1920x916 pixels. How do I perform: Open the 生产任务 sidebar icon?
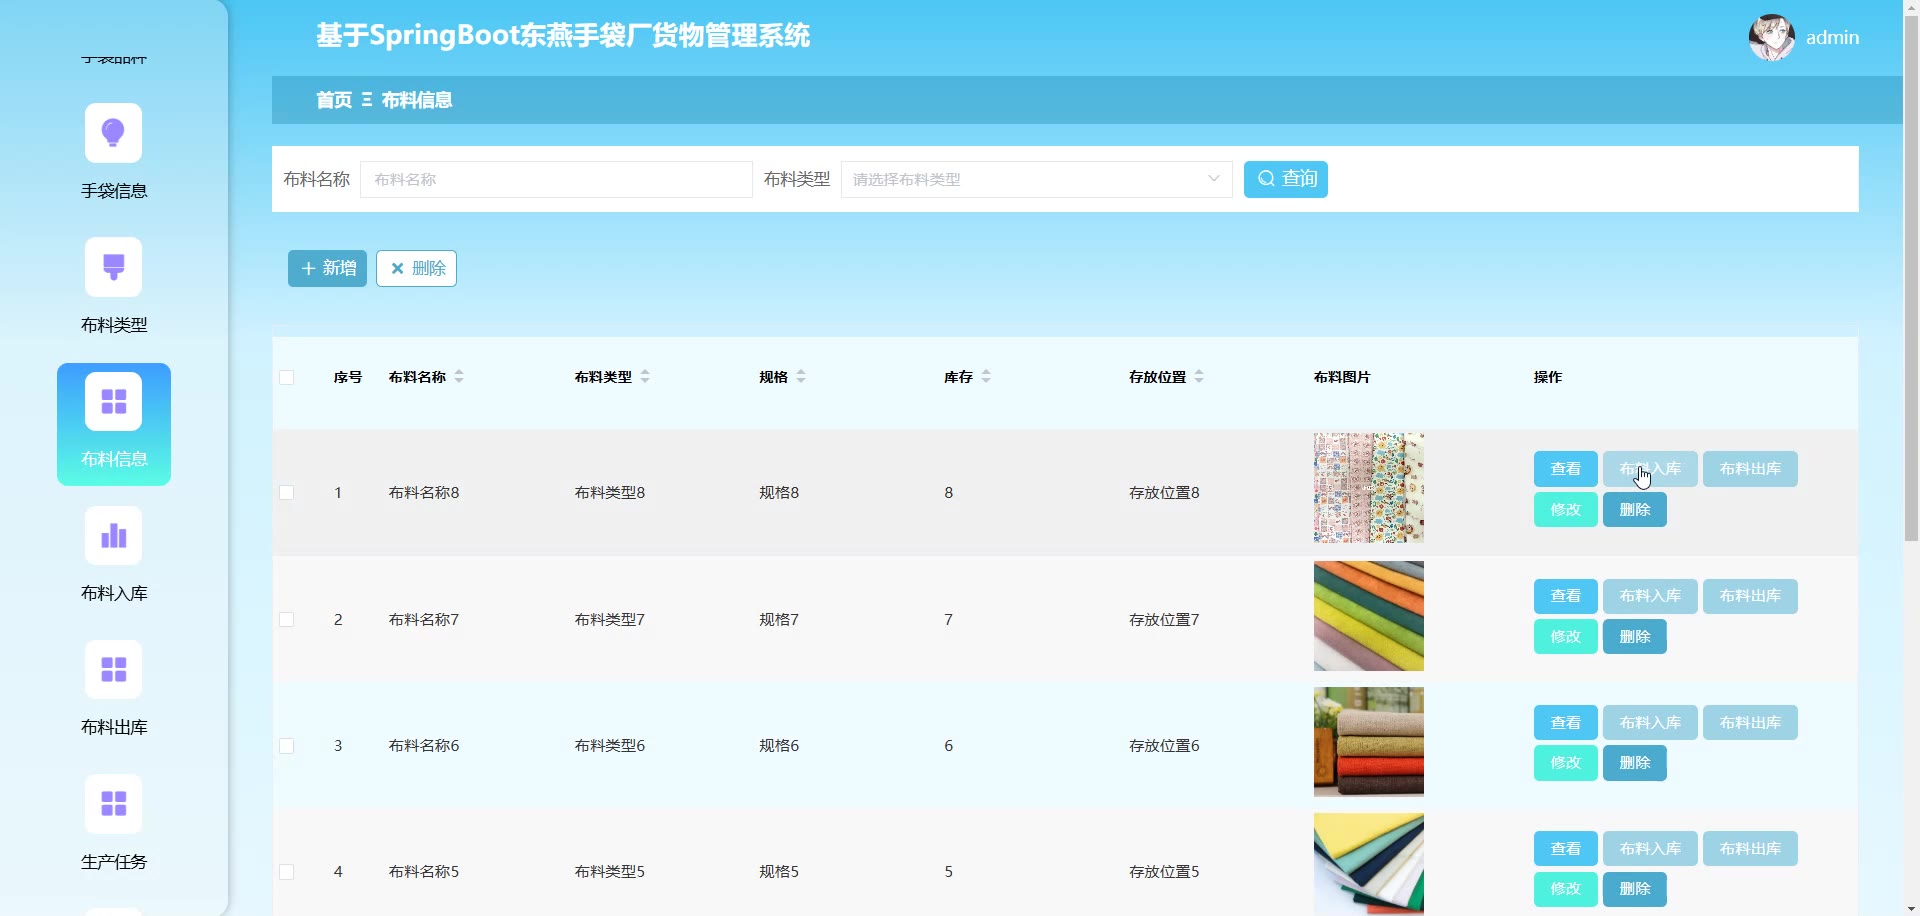point(113,804)
